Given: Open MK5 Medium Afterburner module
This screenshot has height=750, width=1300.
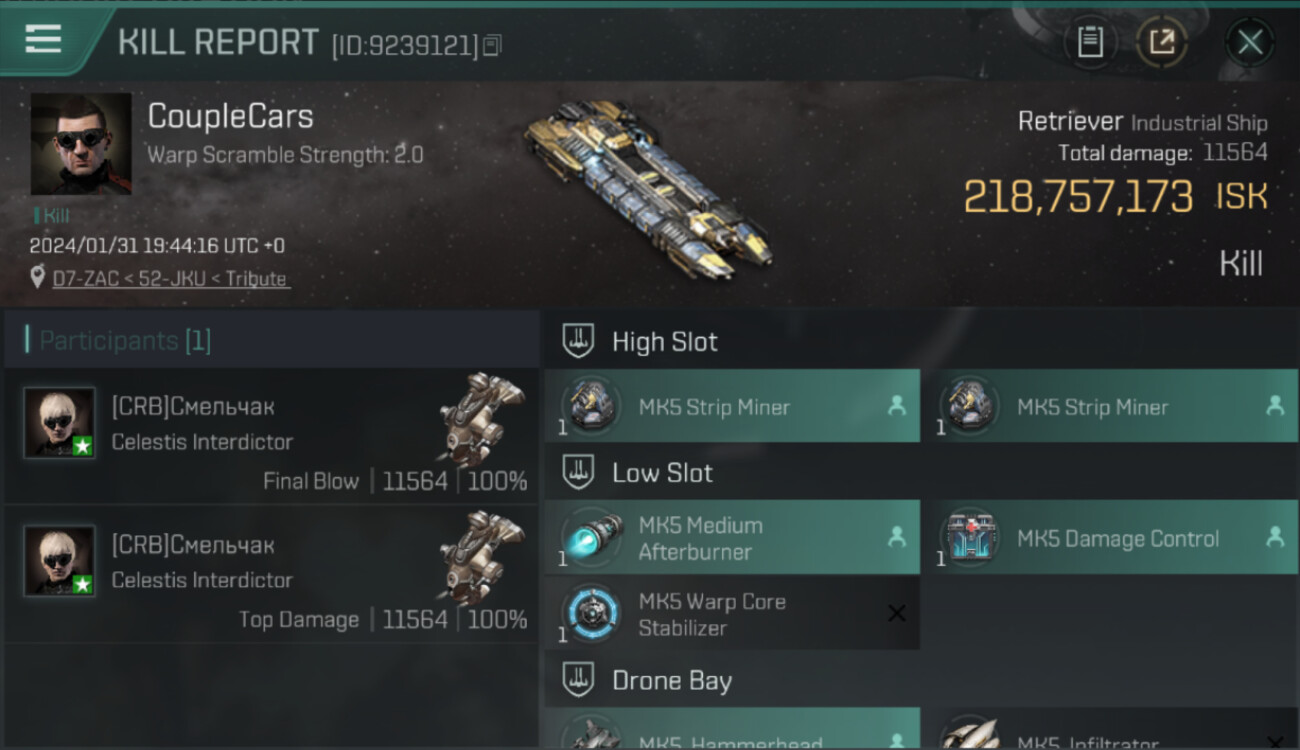Looking at the screenshot, I should [732, 538].
